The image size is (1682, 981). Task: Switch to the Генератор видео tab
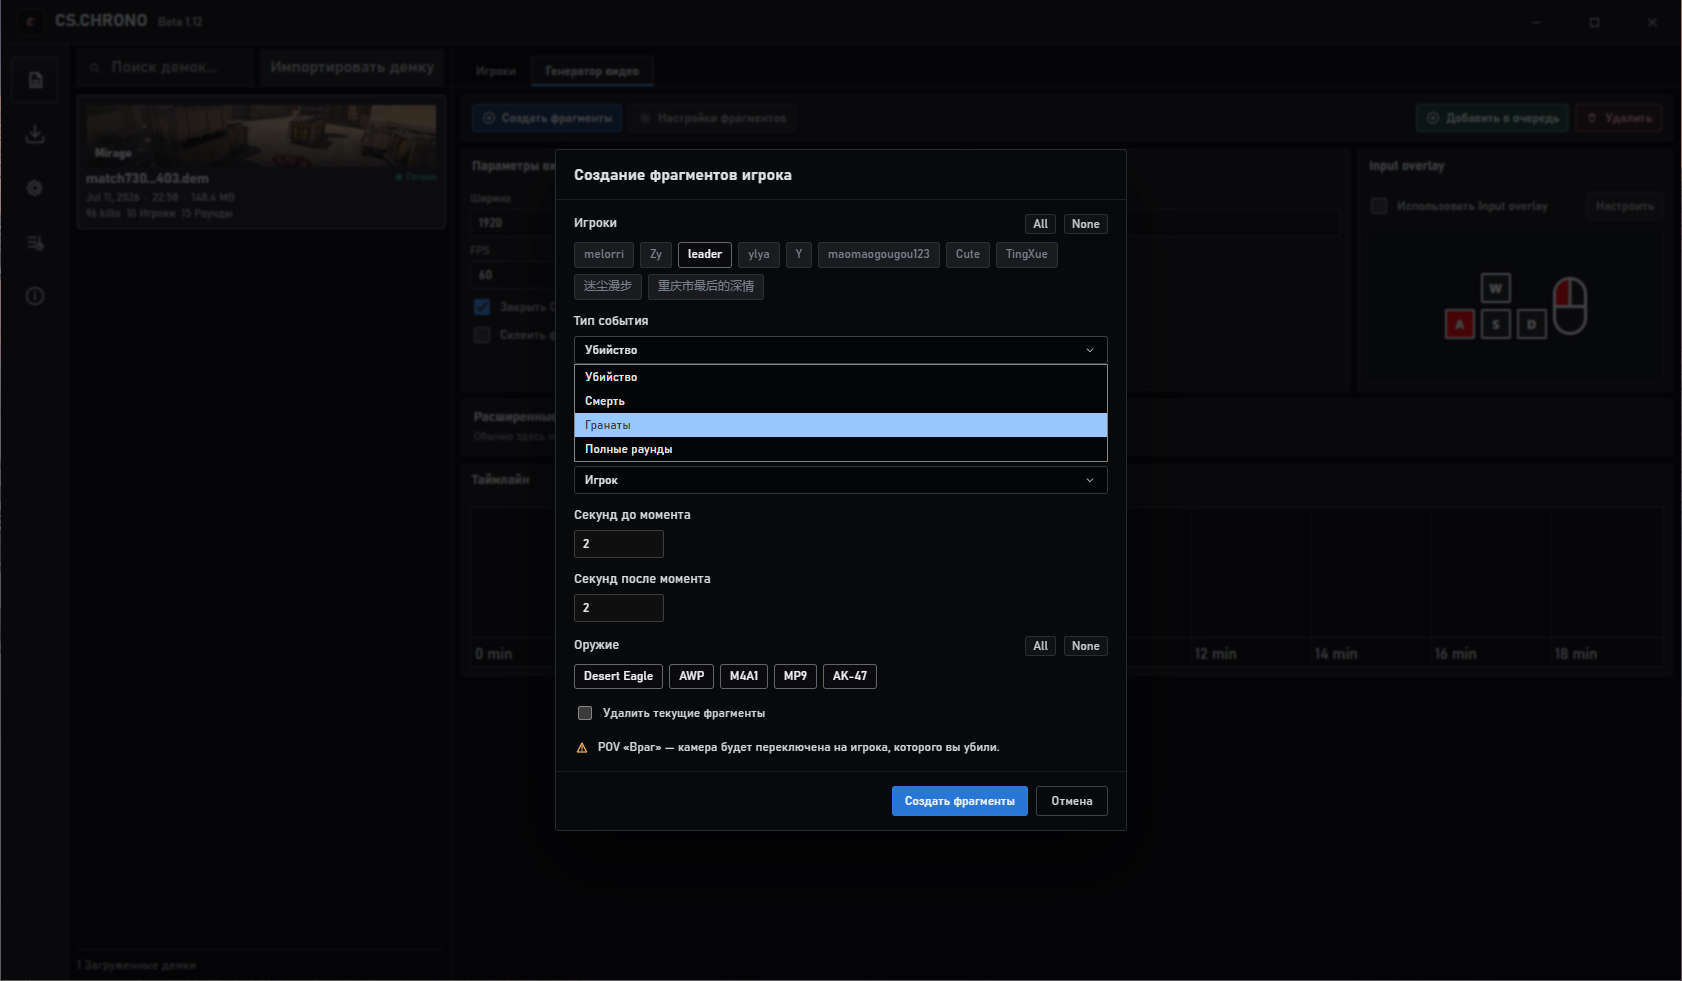click(x=592, y=71)
